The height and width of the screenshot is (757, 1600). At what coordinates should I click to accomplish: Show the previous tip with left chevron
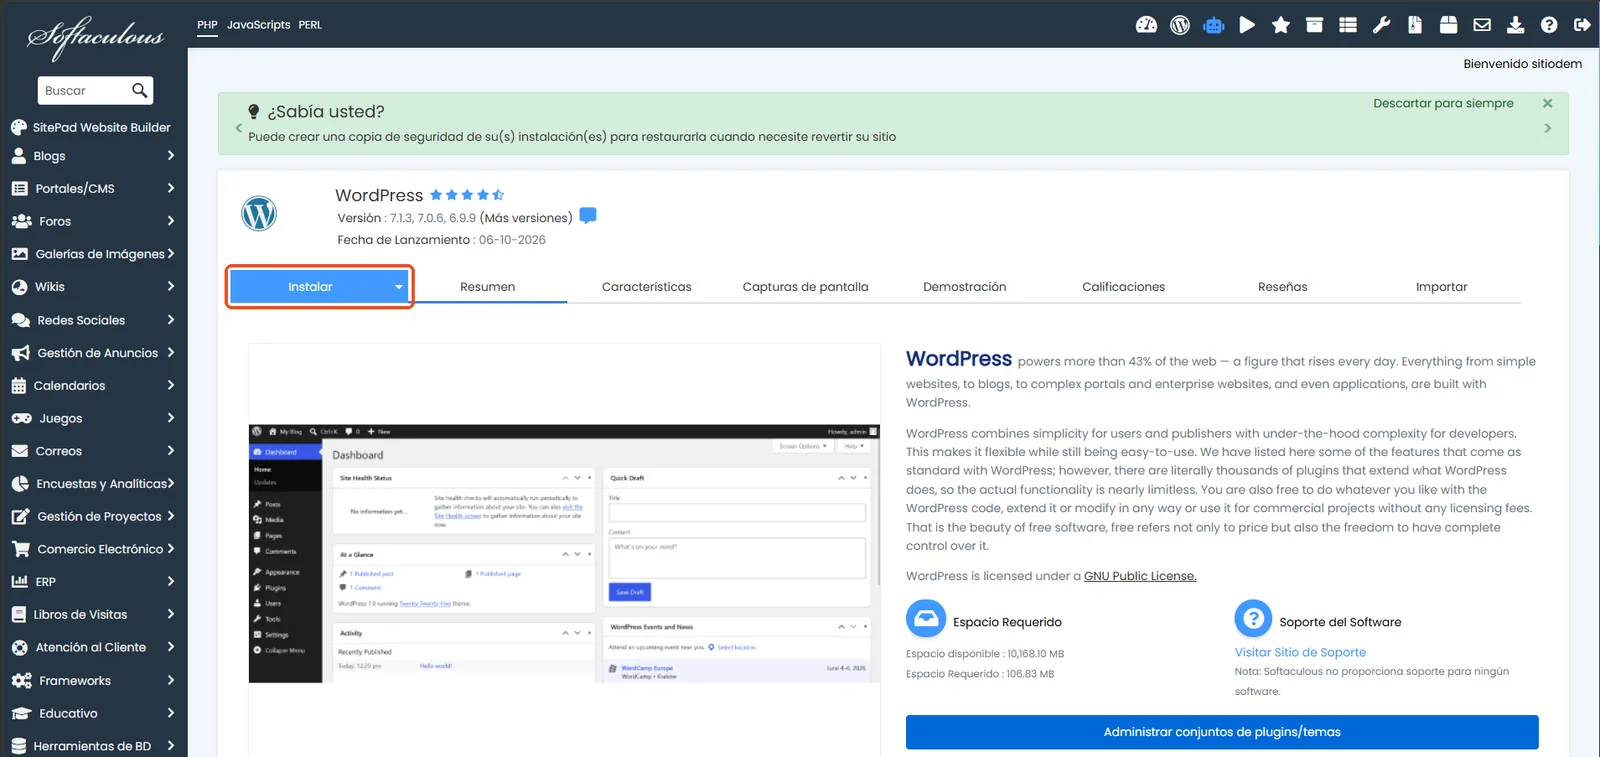238,128
